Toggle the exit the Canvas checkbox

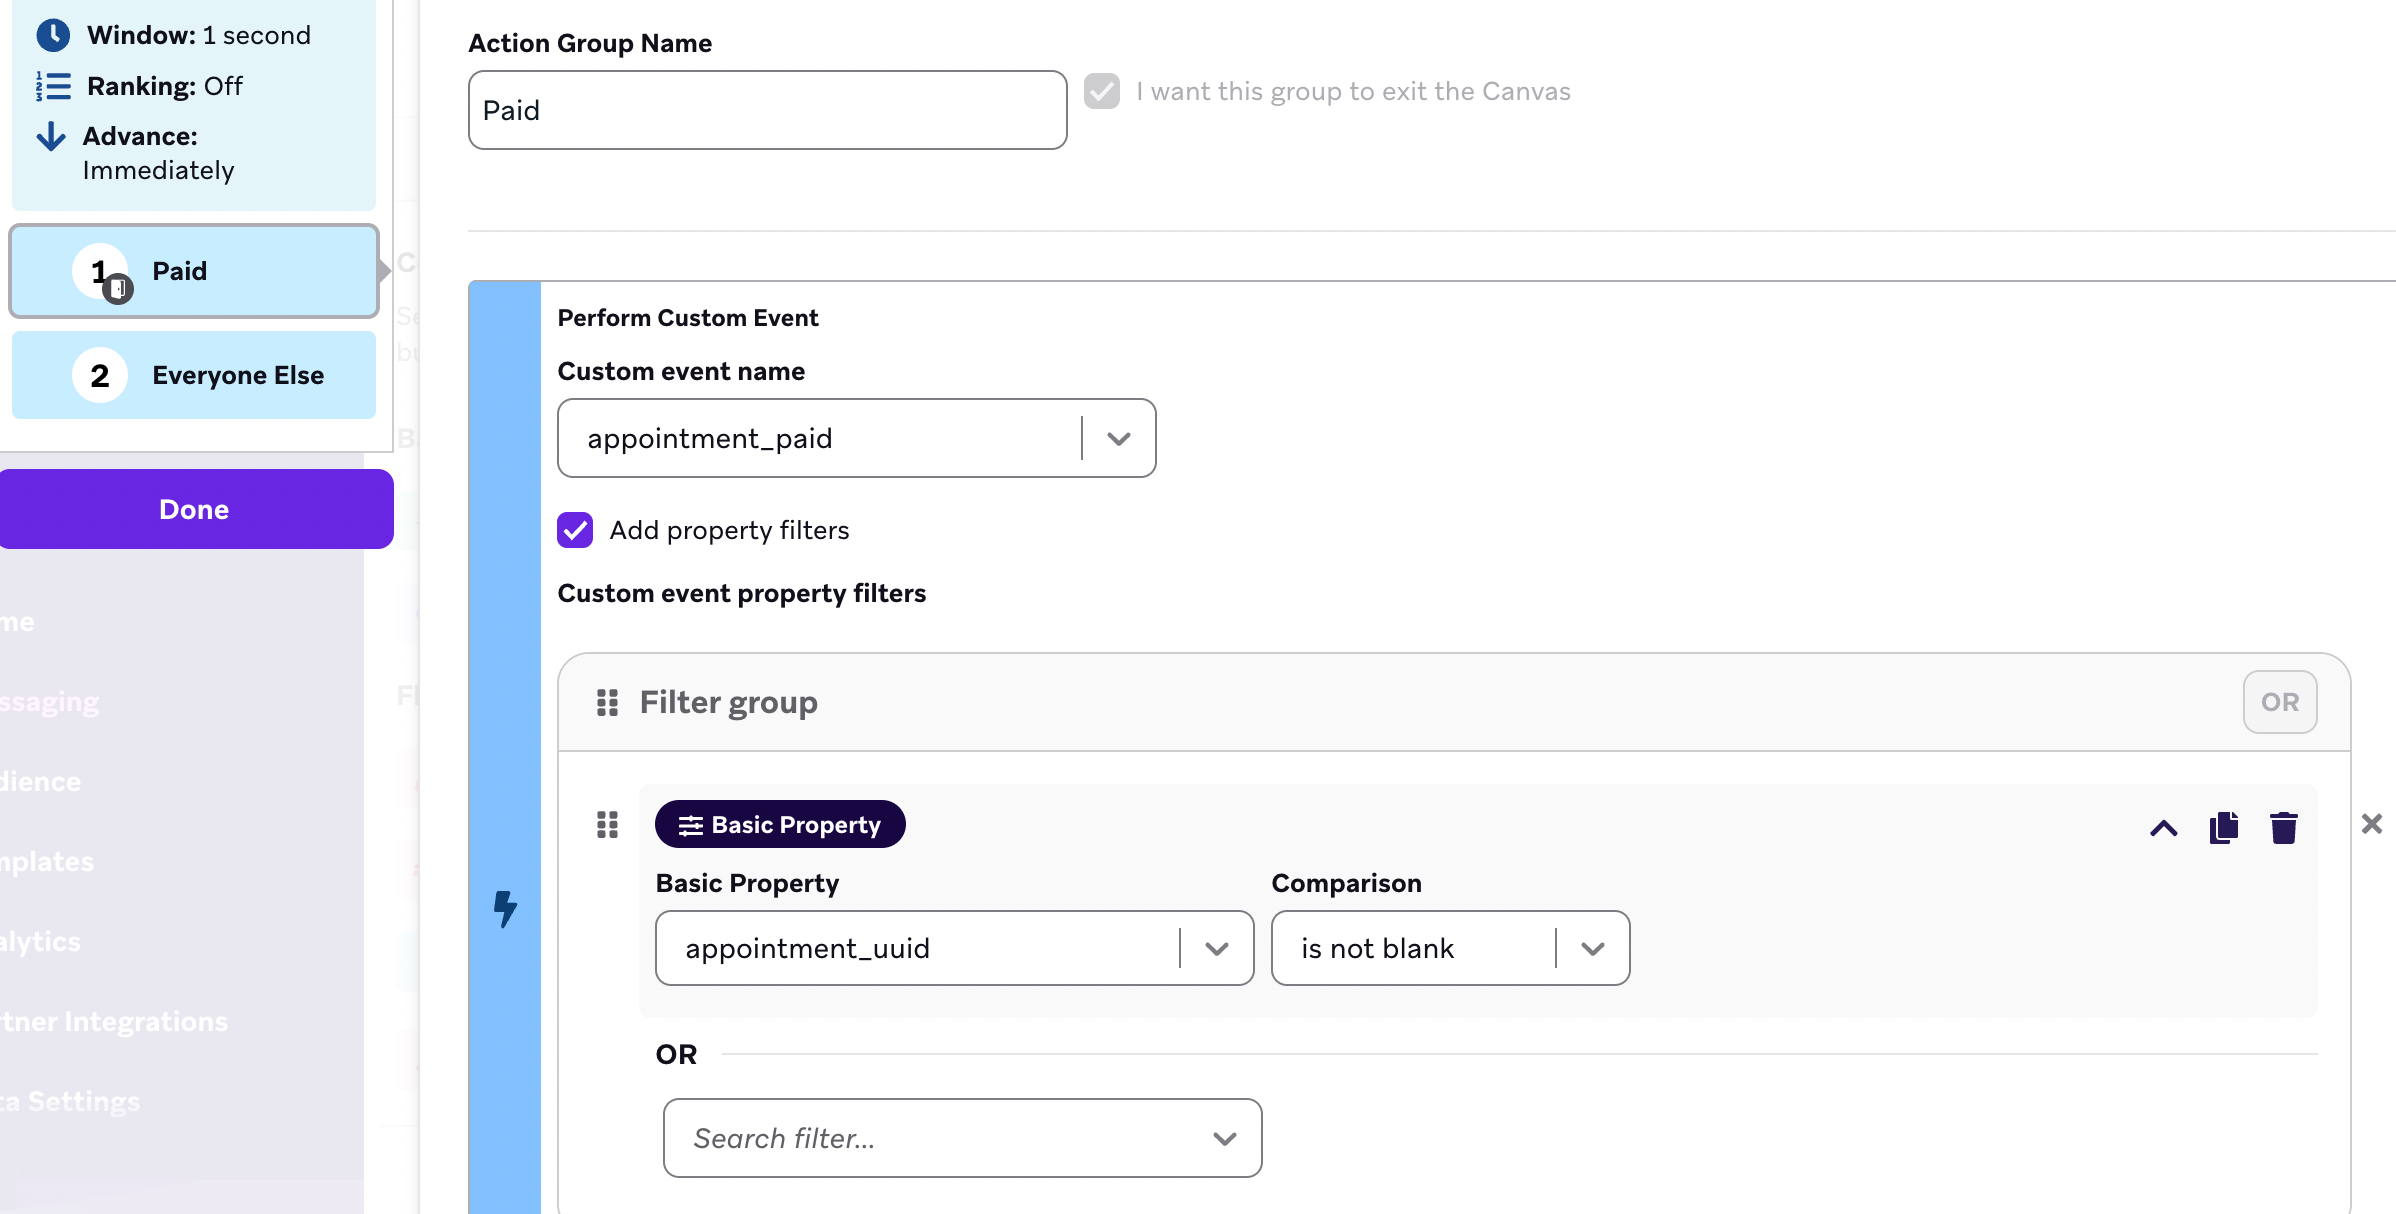1102,91
